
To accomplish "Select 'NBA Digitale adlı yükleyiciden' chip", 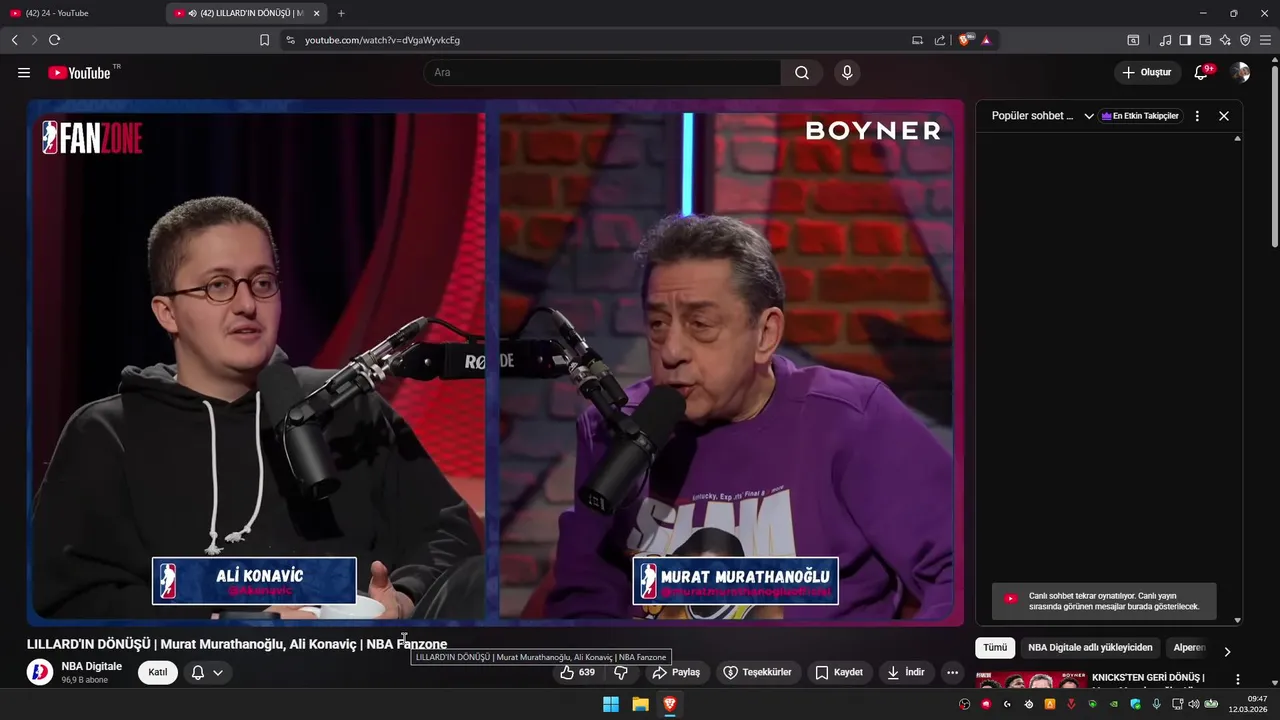I will click(1090, 648).
